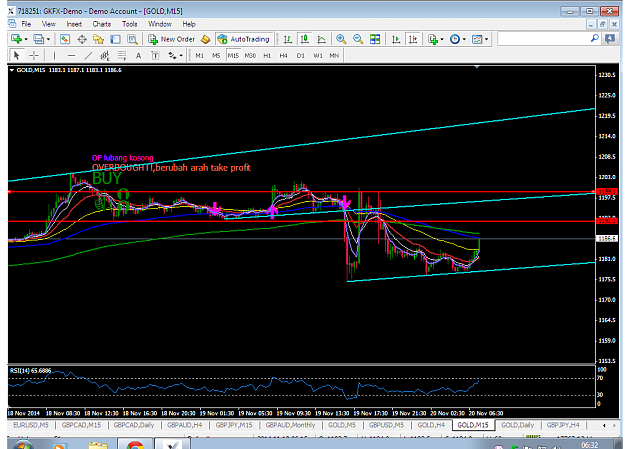Open the Indicators list icon
The image size is (625, 449).
[x=433, y=39]
